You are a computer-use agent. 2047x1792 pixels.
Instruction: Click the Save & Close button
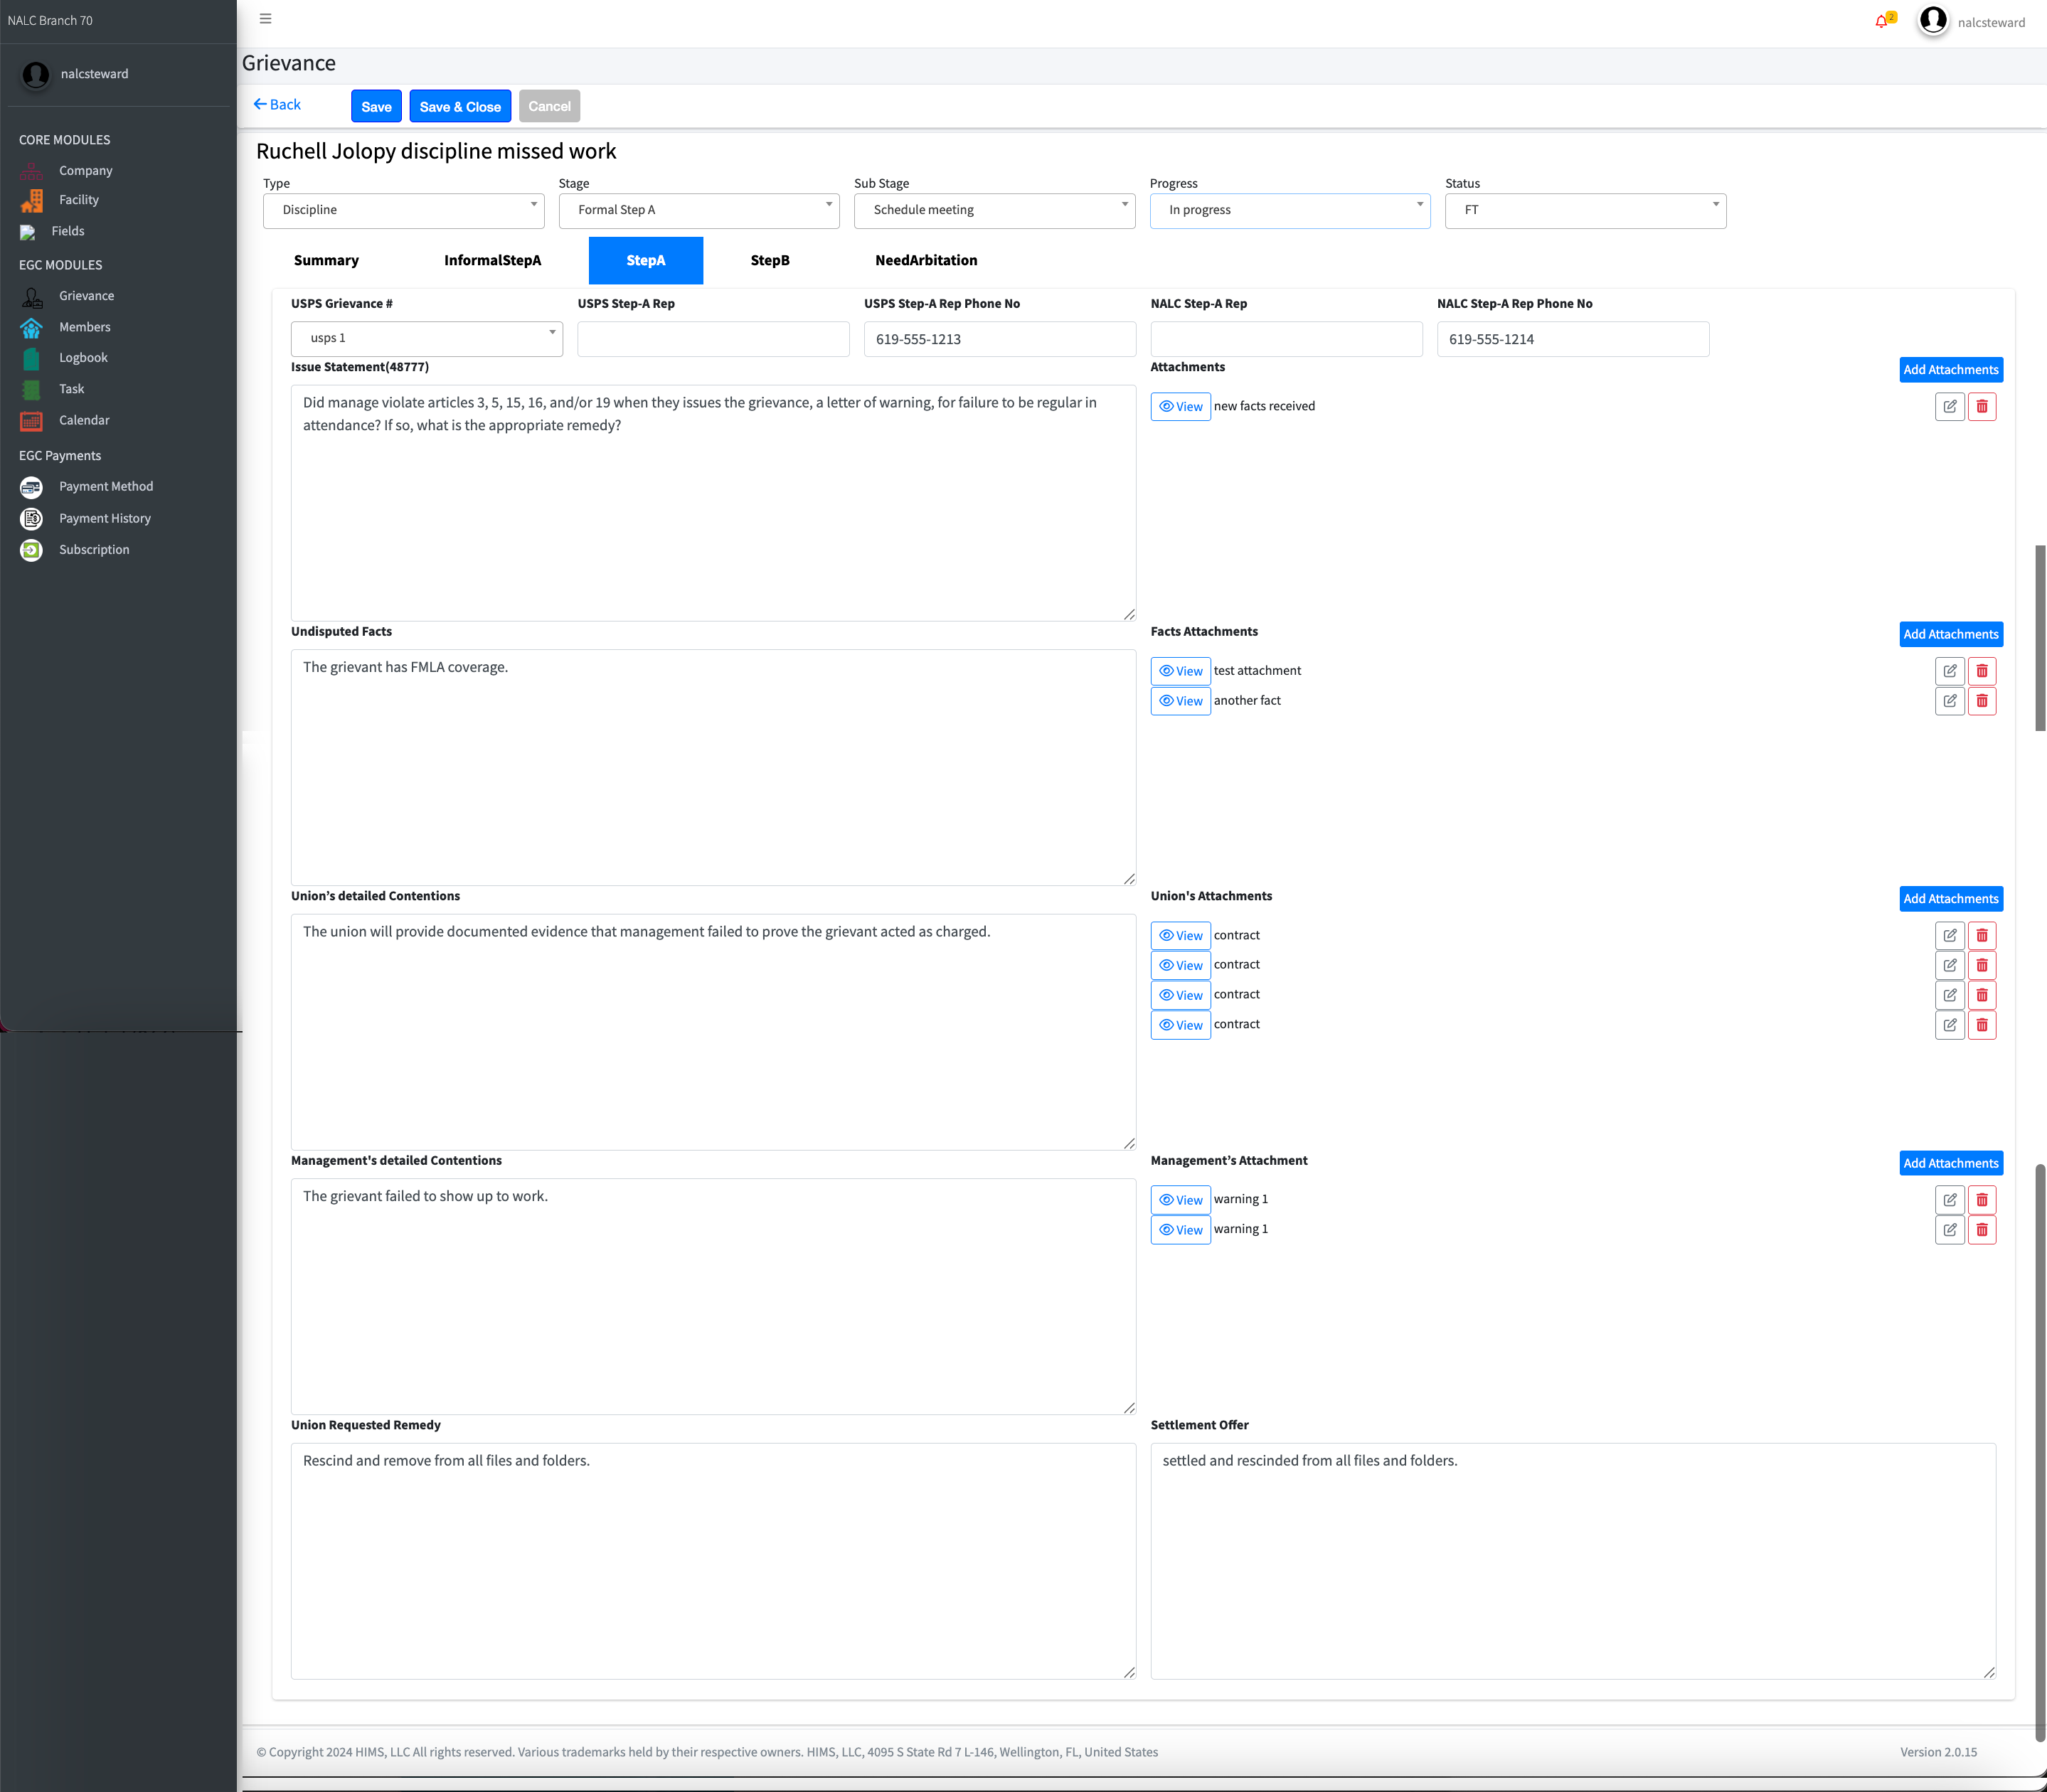coord(460,107)
